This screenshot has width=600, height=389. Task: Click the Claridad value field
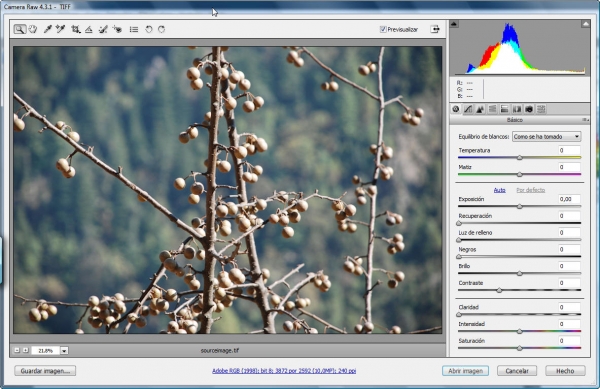[x=569, y=307]
